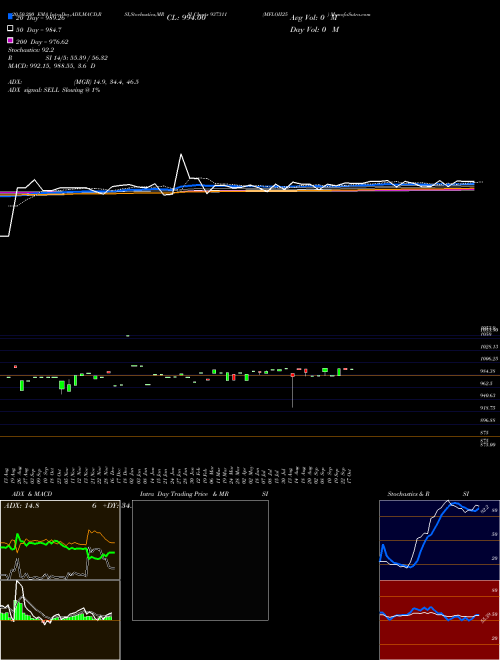Click the red RSI chart panel
500x660 pixels.
click(439, 620)
